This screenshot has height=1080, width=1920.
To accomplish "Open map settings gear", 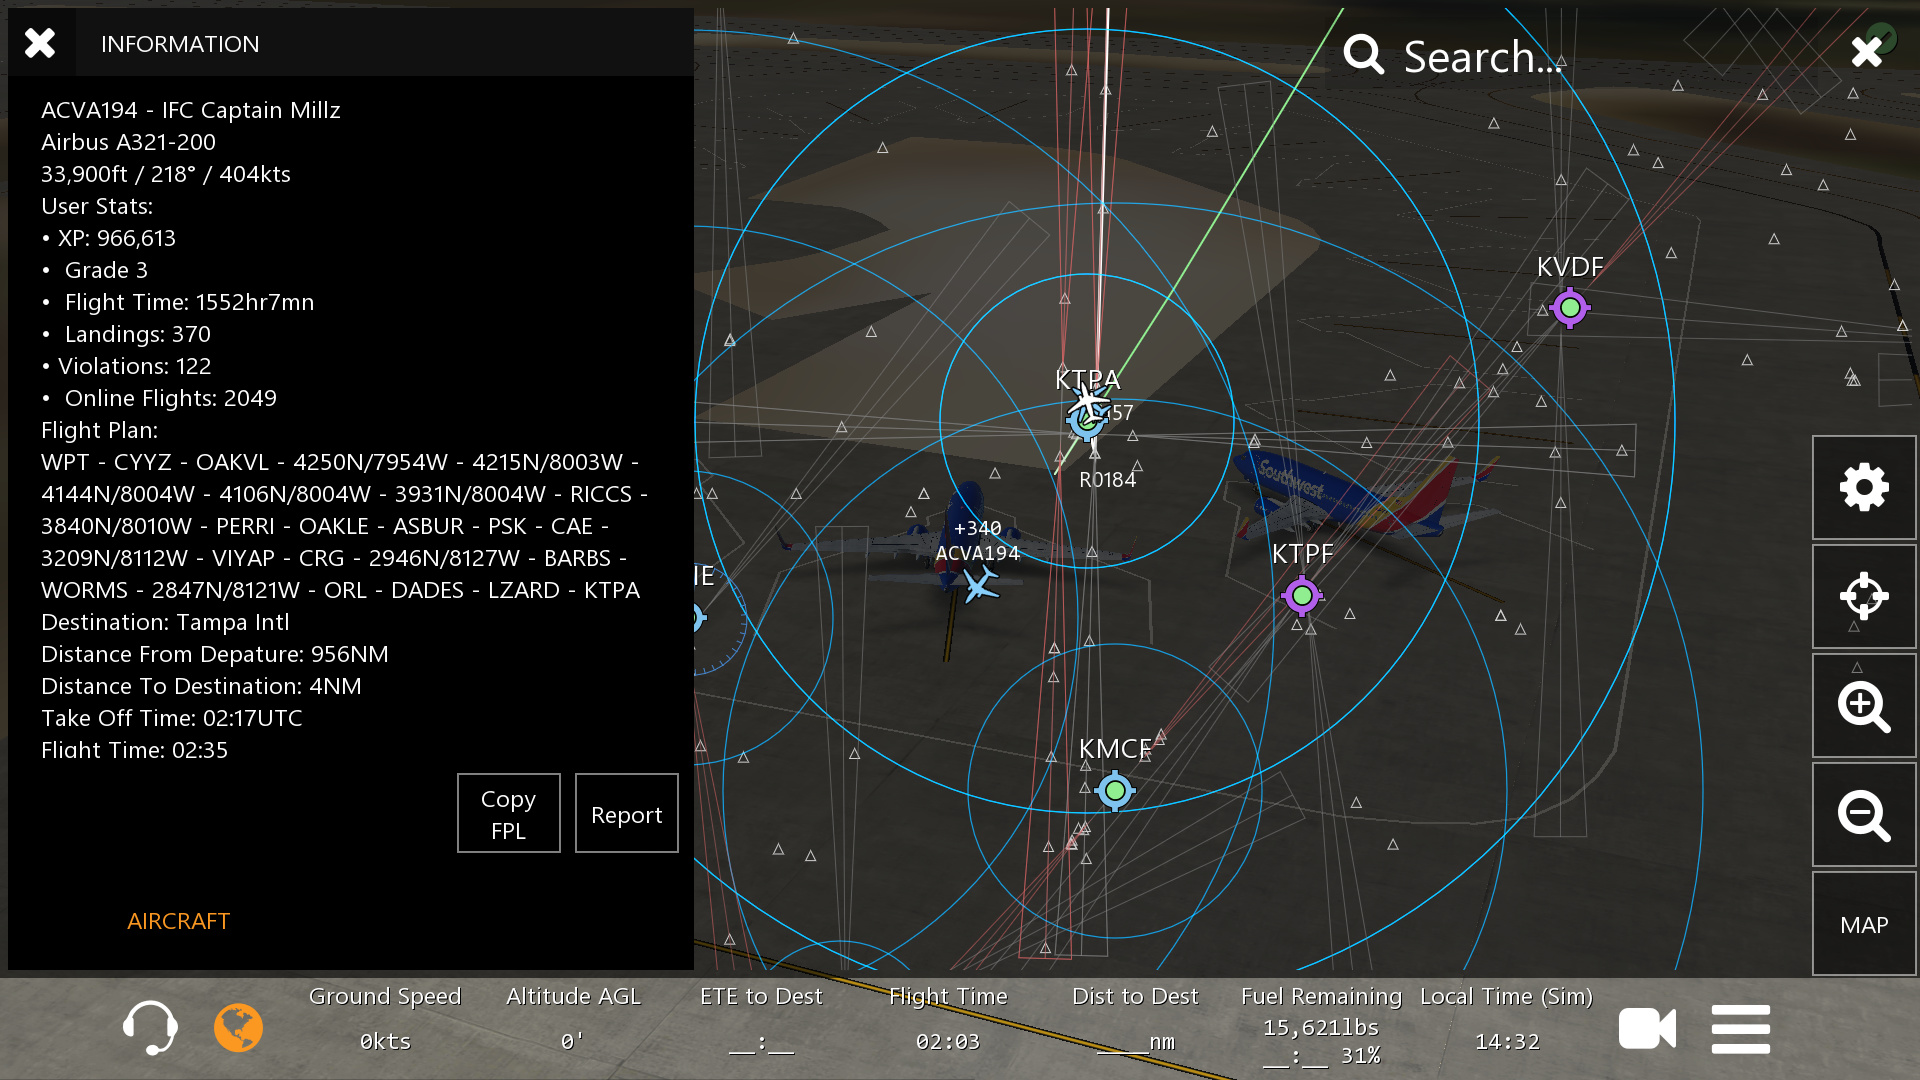I will (x=1864, y=488).
